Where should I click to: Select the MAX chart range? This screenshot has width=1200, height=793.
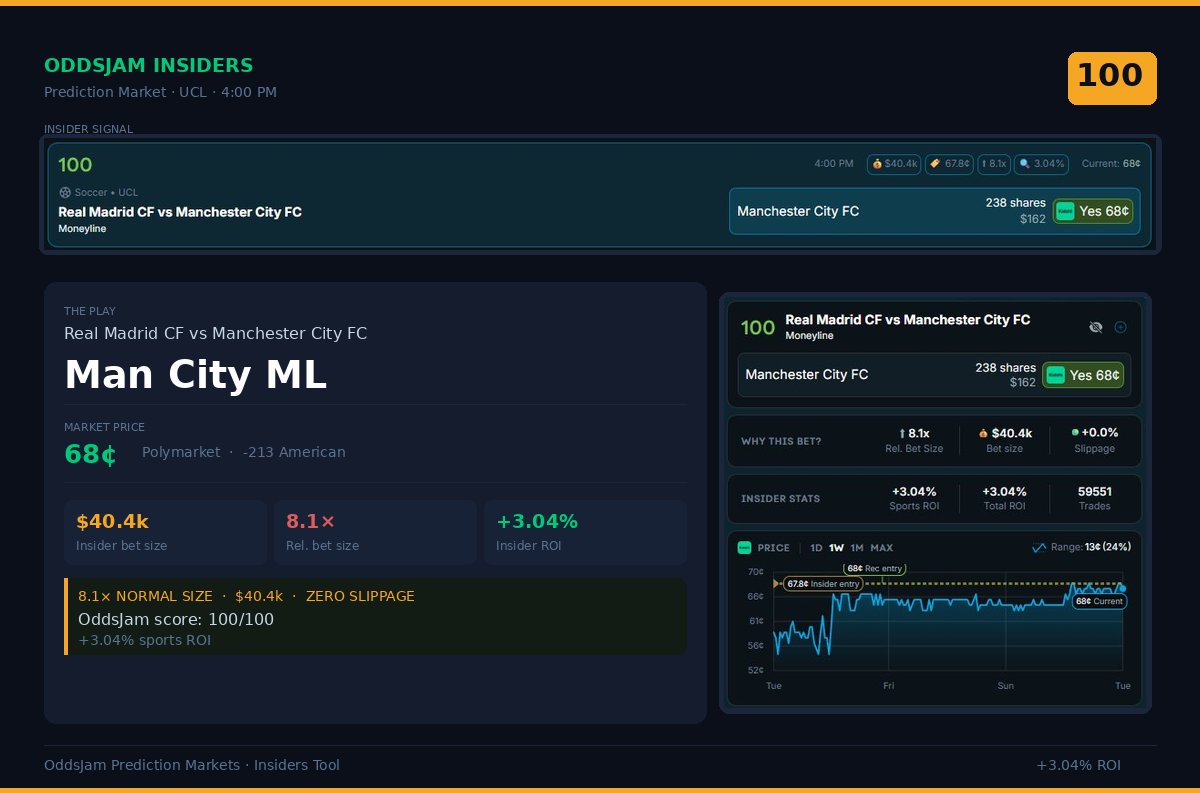pos(882,548)
